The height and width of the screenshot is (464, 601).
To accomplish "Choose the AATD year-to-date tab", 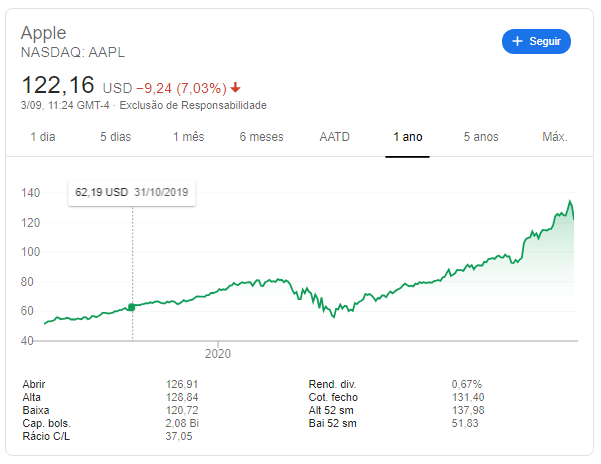I will [334, 137].
